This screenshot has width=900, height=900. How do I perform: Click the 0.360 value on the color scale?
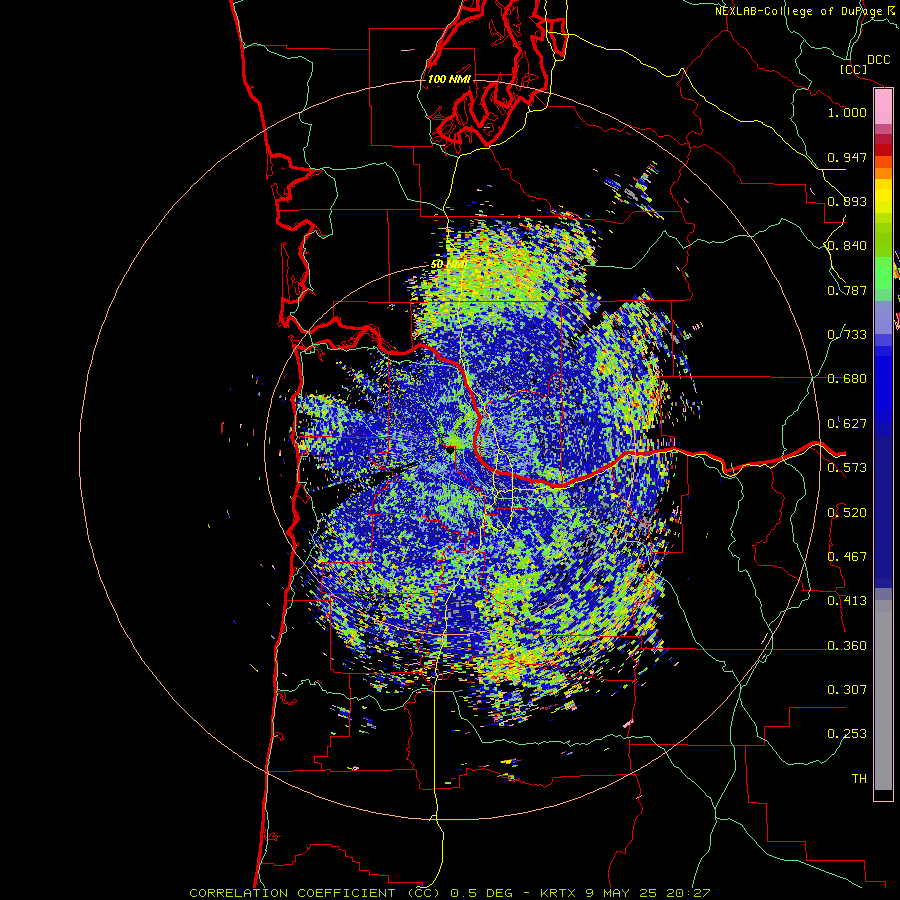847,646
